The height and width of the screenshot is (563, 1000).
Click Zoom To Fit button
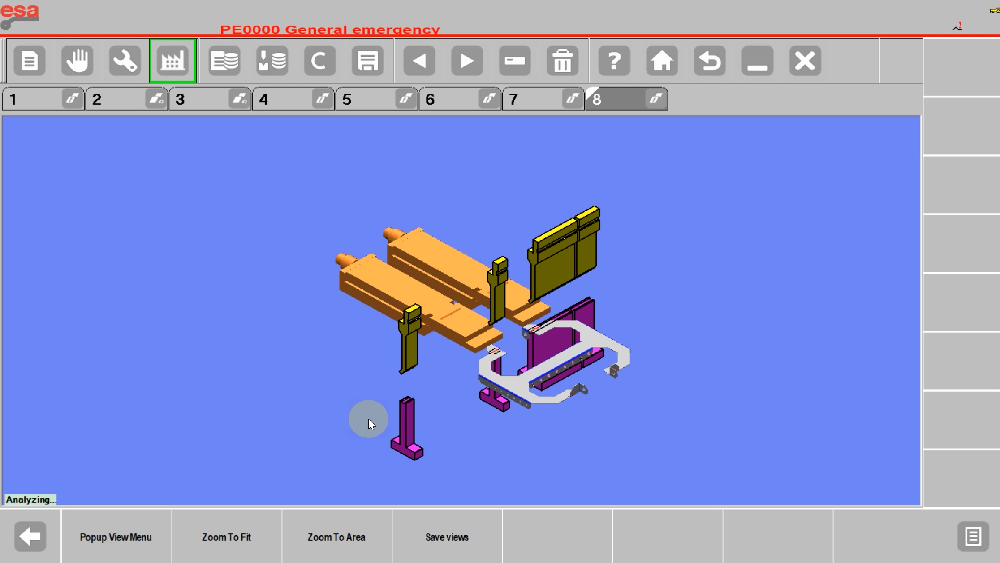click(226, 537)
